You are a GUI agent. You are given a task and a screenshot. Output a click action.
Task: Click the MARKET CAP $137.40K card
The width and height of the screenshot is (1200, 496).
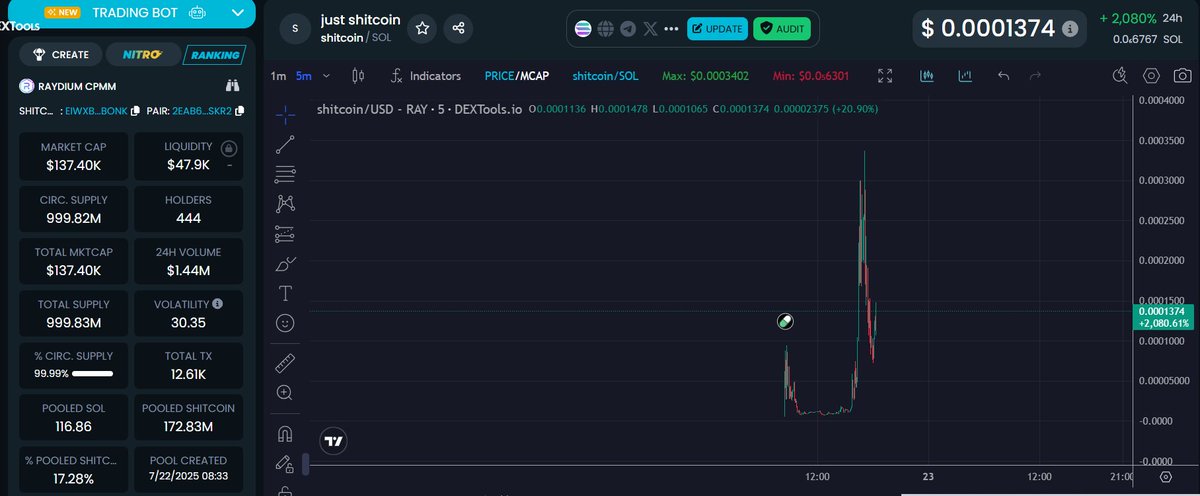(x=75, y=157)
